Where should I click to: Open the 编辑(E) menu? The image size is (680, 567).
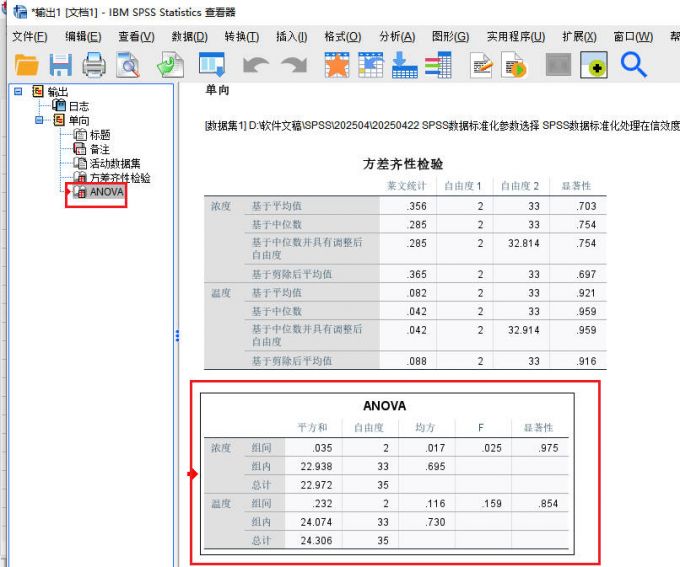pos(83,37)
